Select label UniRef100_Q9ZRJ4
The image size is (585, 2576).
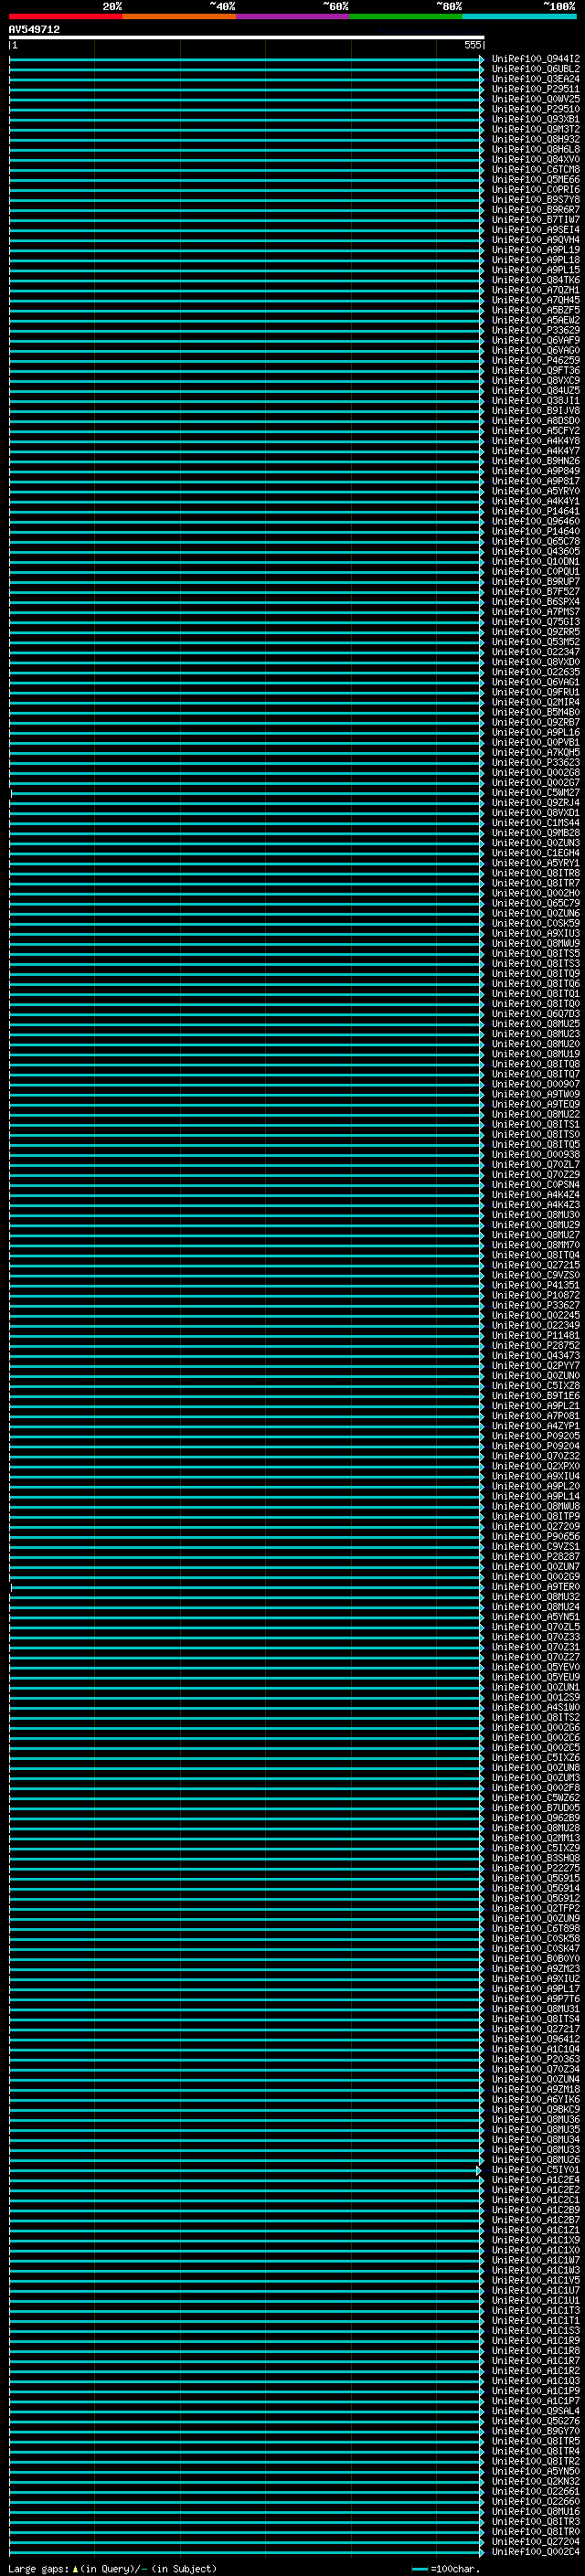[x=535, y=803]
